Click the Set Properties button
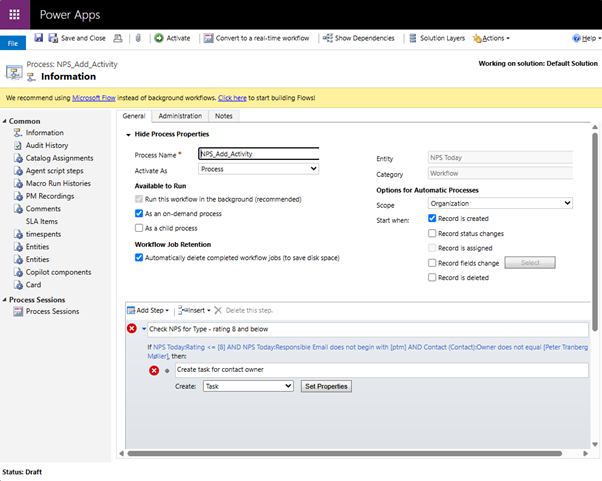Image resolution: width=602 pixels, height=481 pixels. (x=326, y=386)
